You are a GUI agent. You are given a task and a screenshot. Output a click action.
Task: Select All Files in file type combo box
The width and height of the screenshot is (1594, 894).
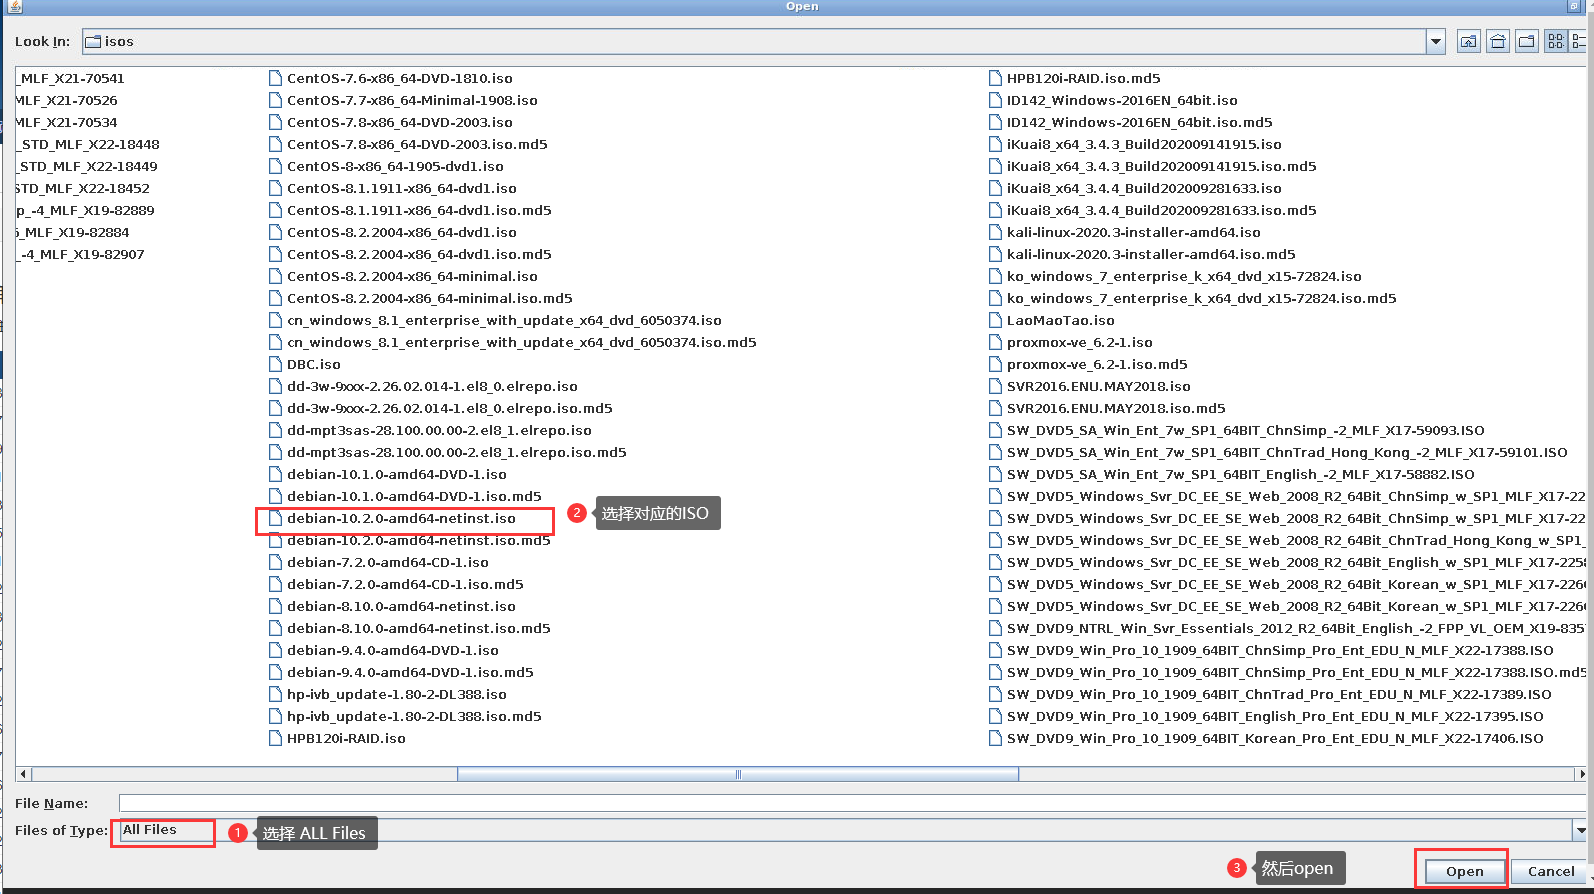(160, 830)
